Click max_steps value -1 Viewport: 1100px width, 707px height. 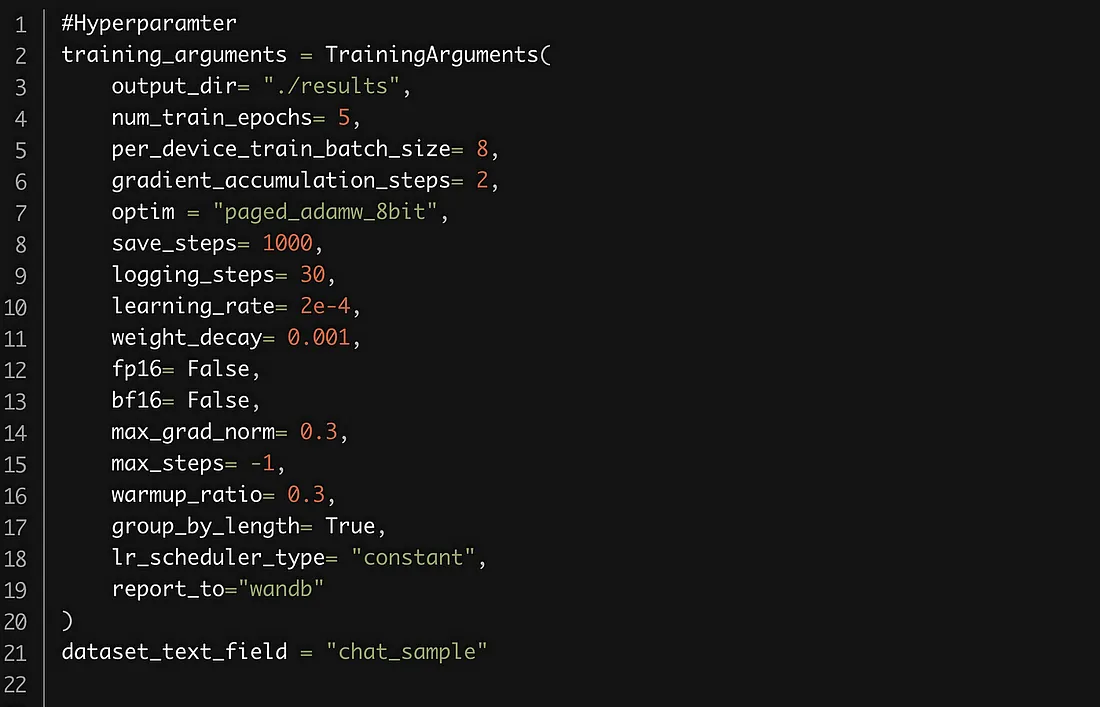pyautogui.click(x=262, y=463)
